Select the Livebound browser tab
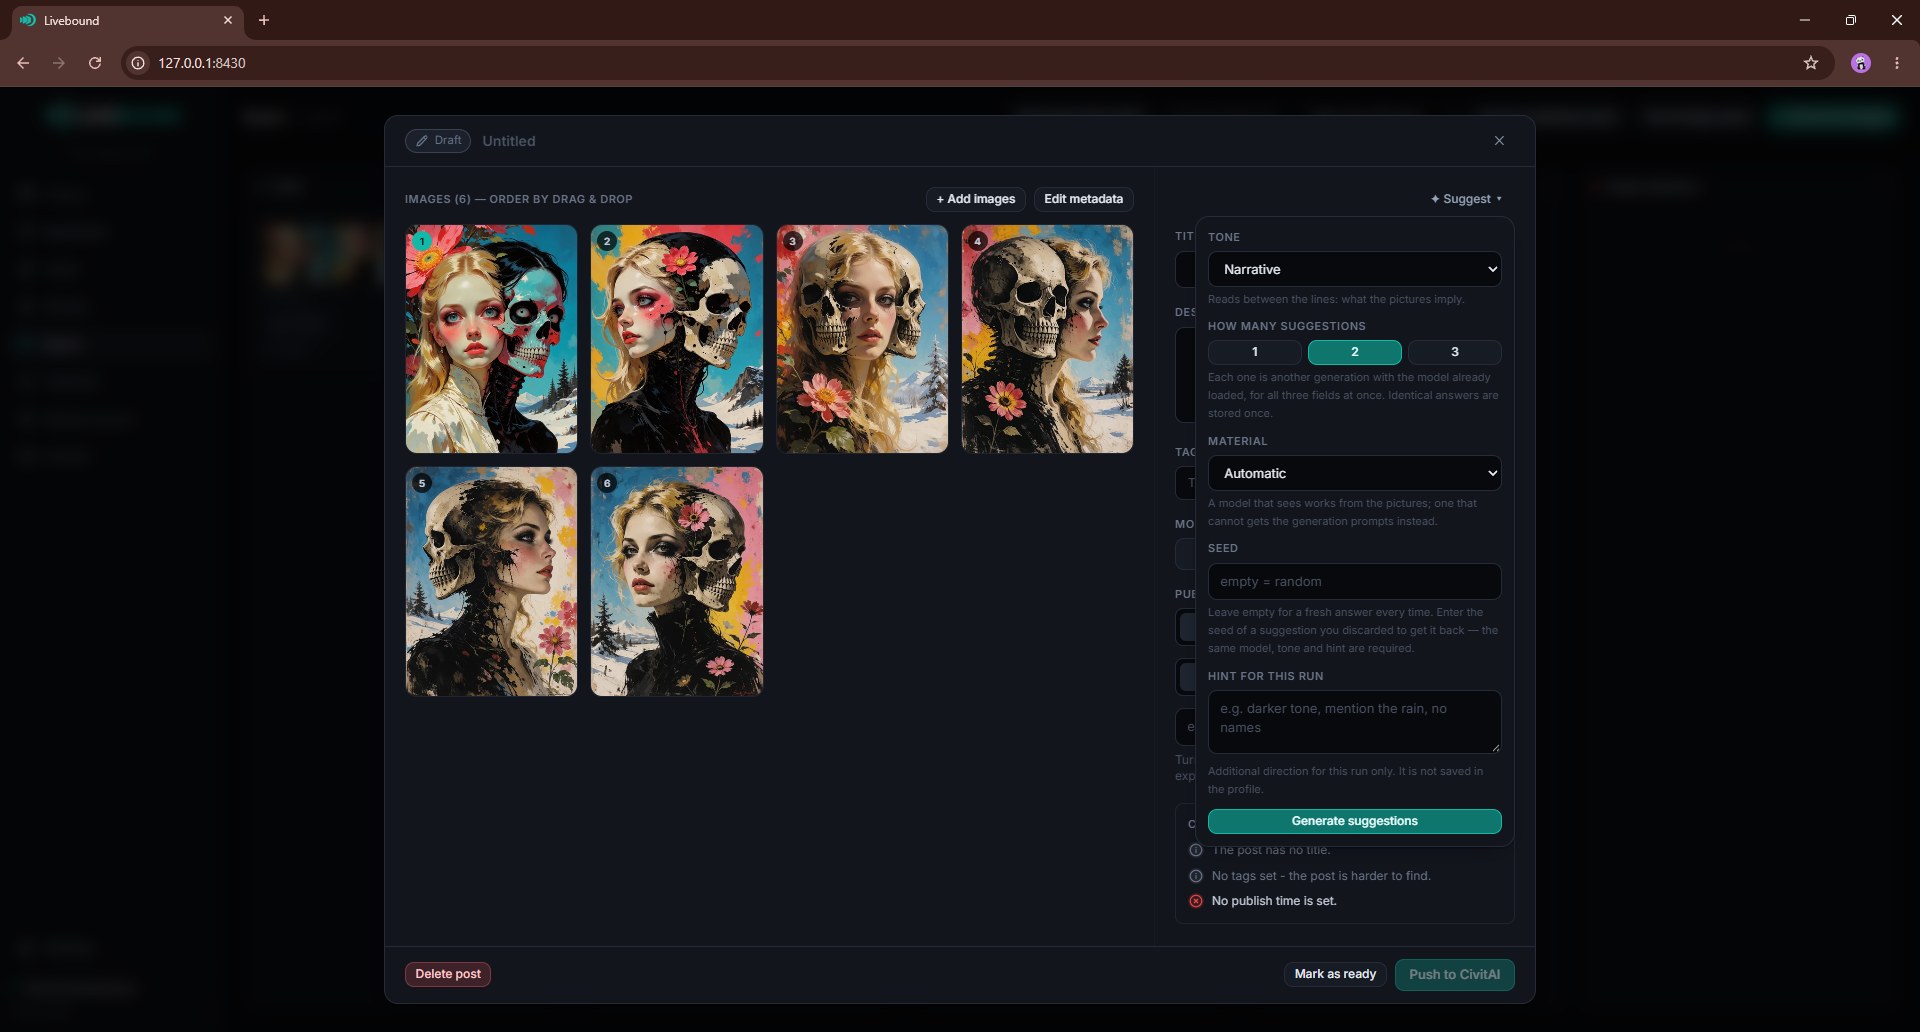The width and height of the screenshot is (1920, 1032). coord(127,20)
